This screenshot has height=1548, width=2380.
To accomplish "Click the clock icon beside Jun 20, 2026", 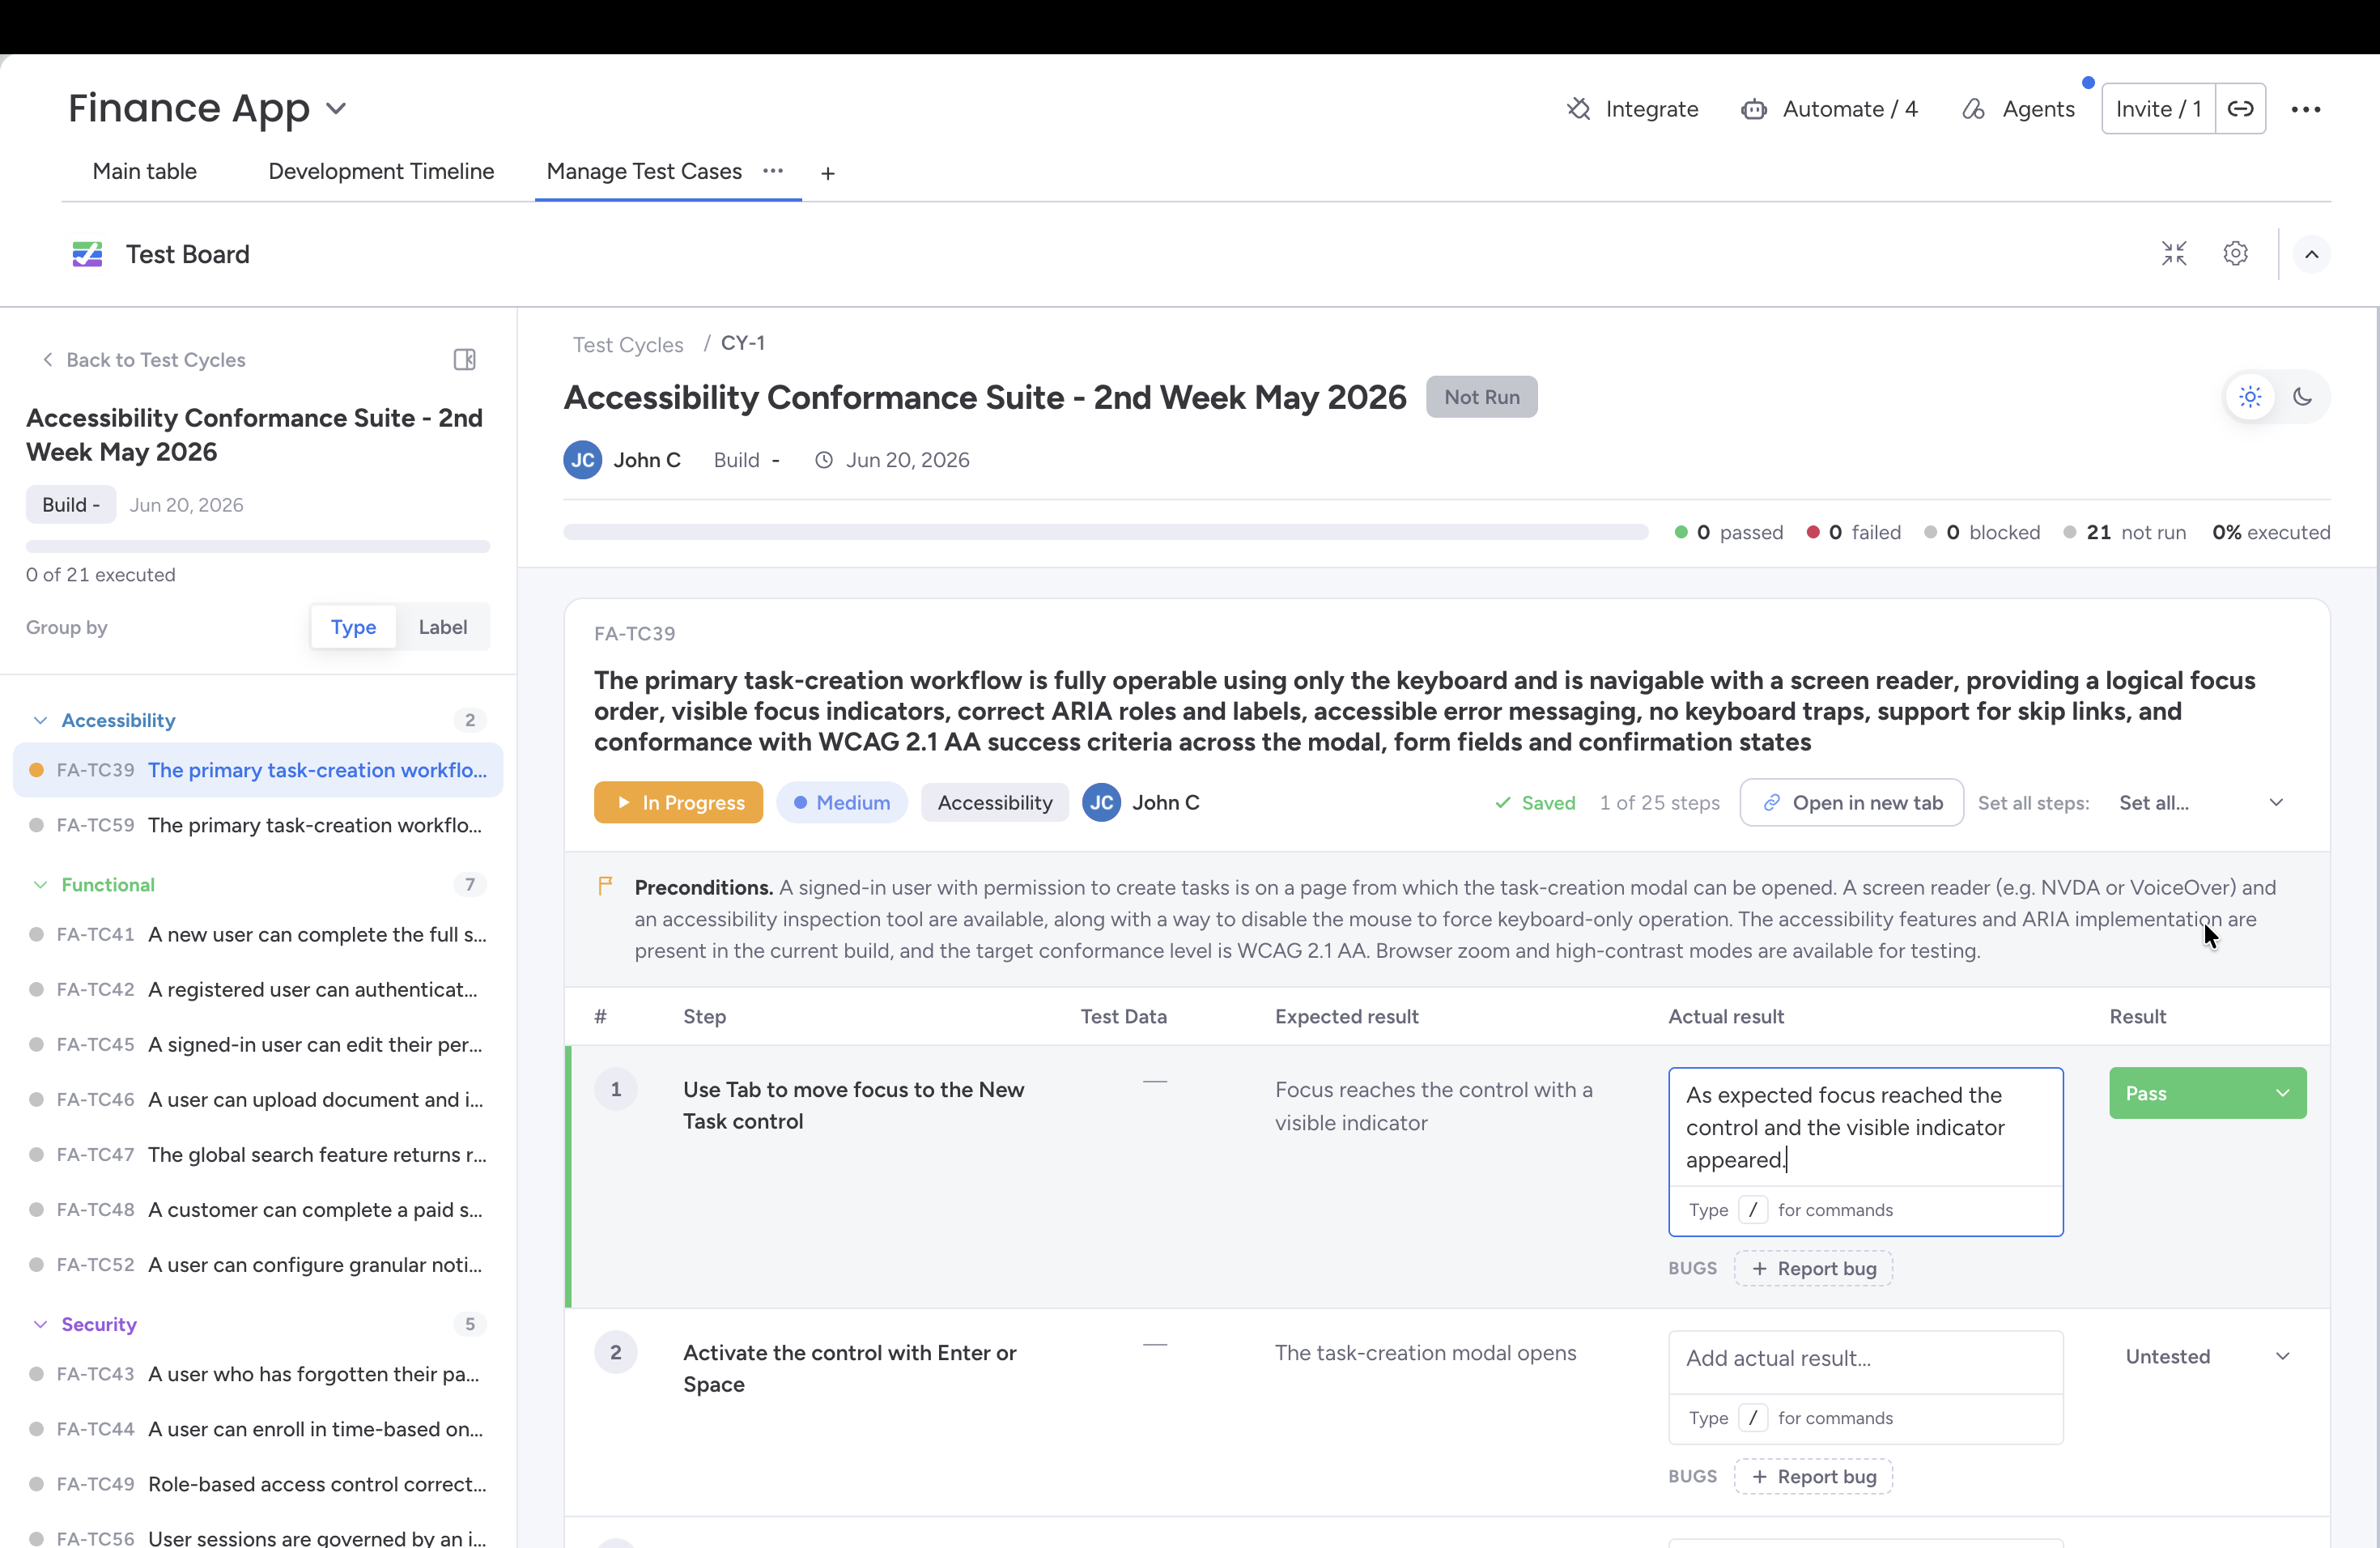I will click(824, 460).
